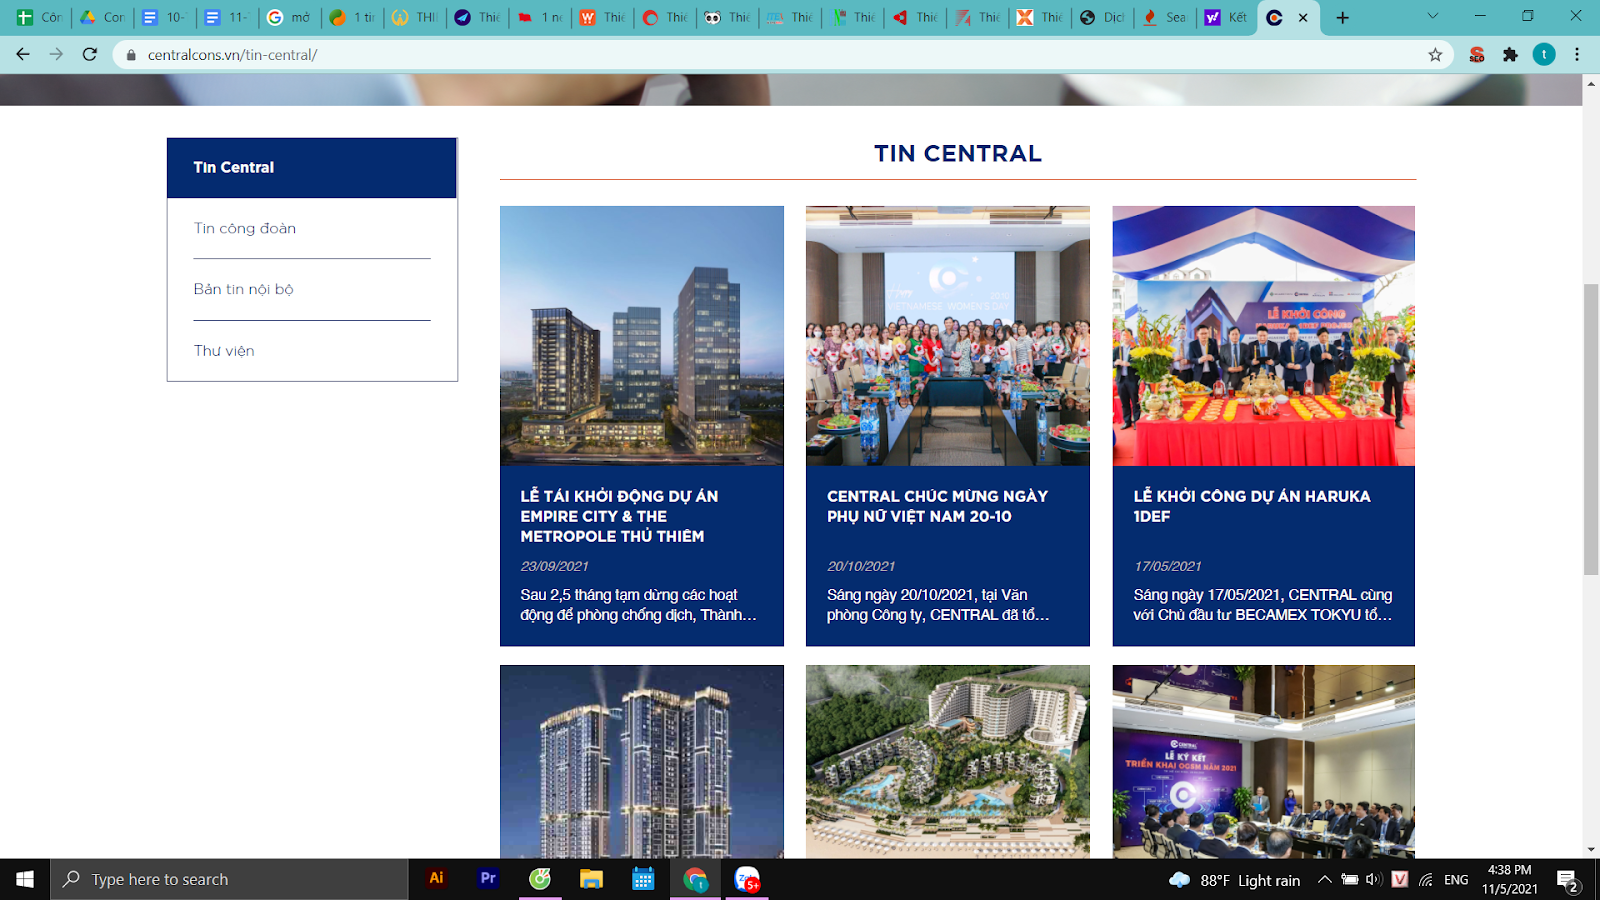Screen dimensions: 1600x900
Task: Open 'Lễ tái khởi động dự án Empire City' title
Action: pyautogui.click(x=619, y=516)
